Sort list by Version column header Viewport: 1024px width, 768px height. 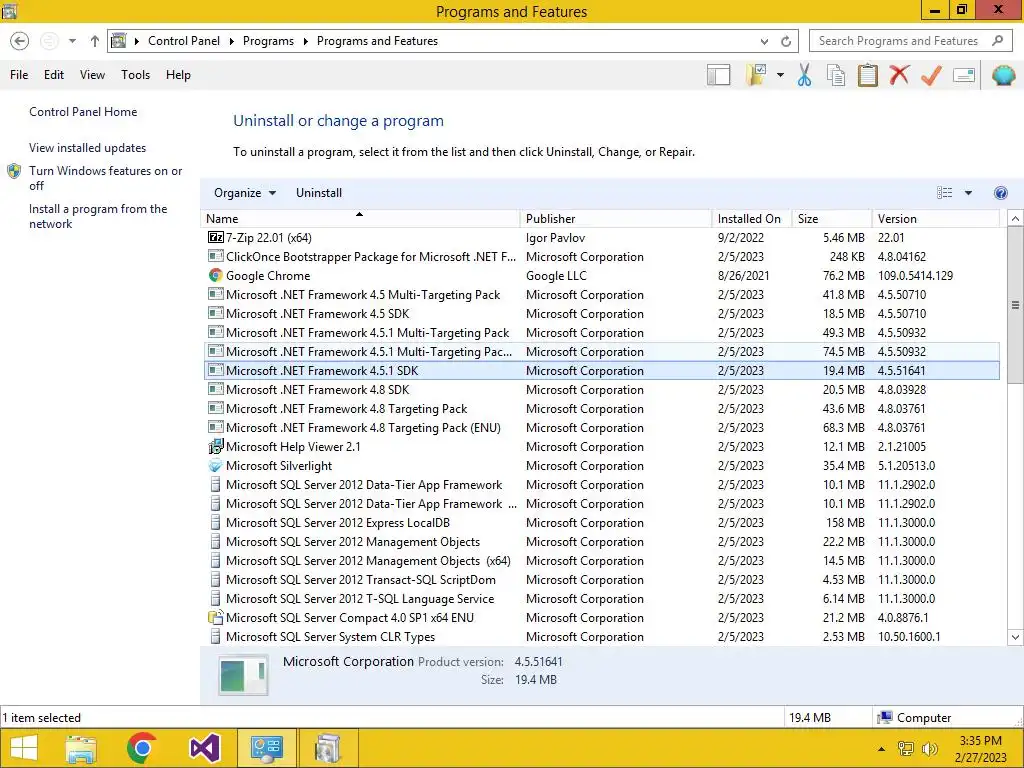(936, 219)
